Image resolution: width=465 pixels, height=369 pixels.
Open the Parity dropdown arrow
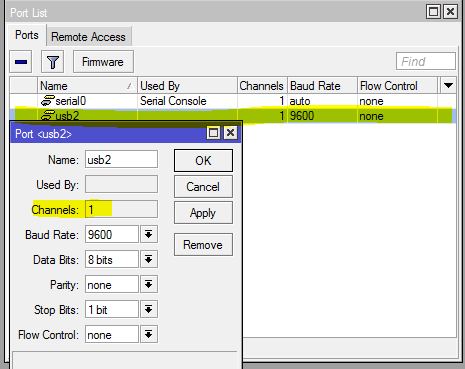[x=149, y=284]
